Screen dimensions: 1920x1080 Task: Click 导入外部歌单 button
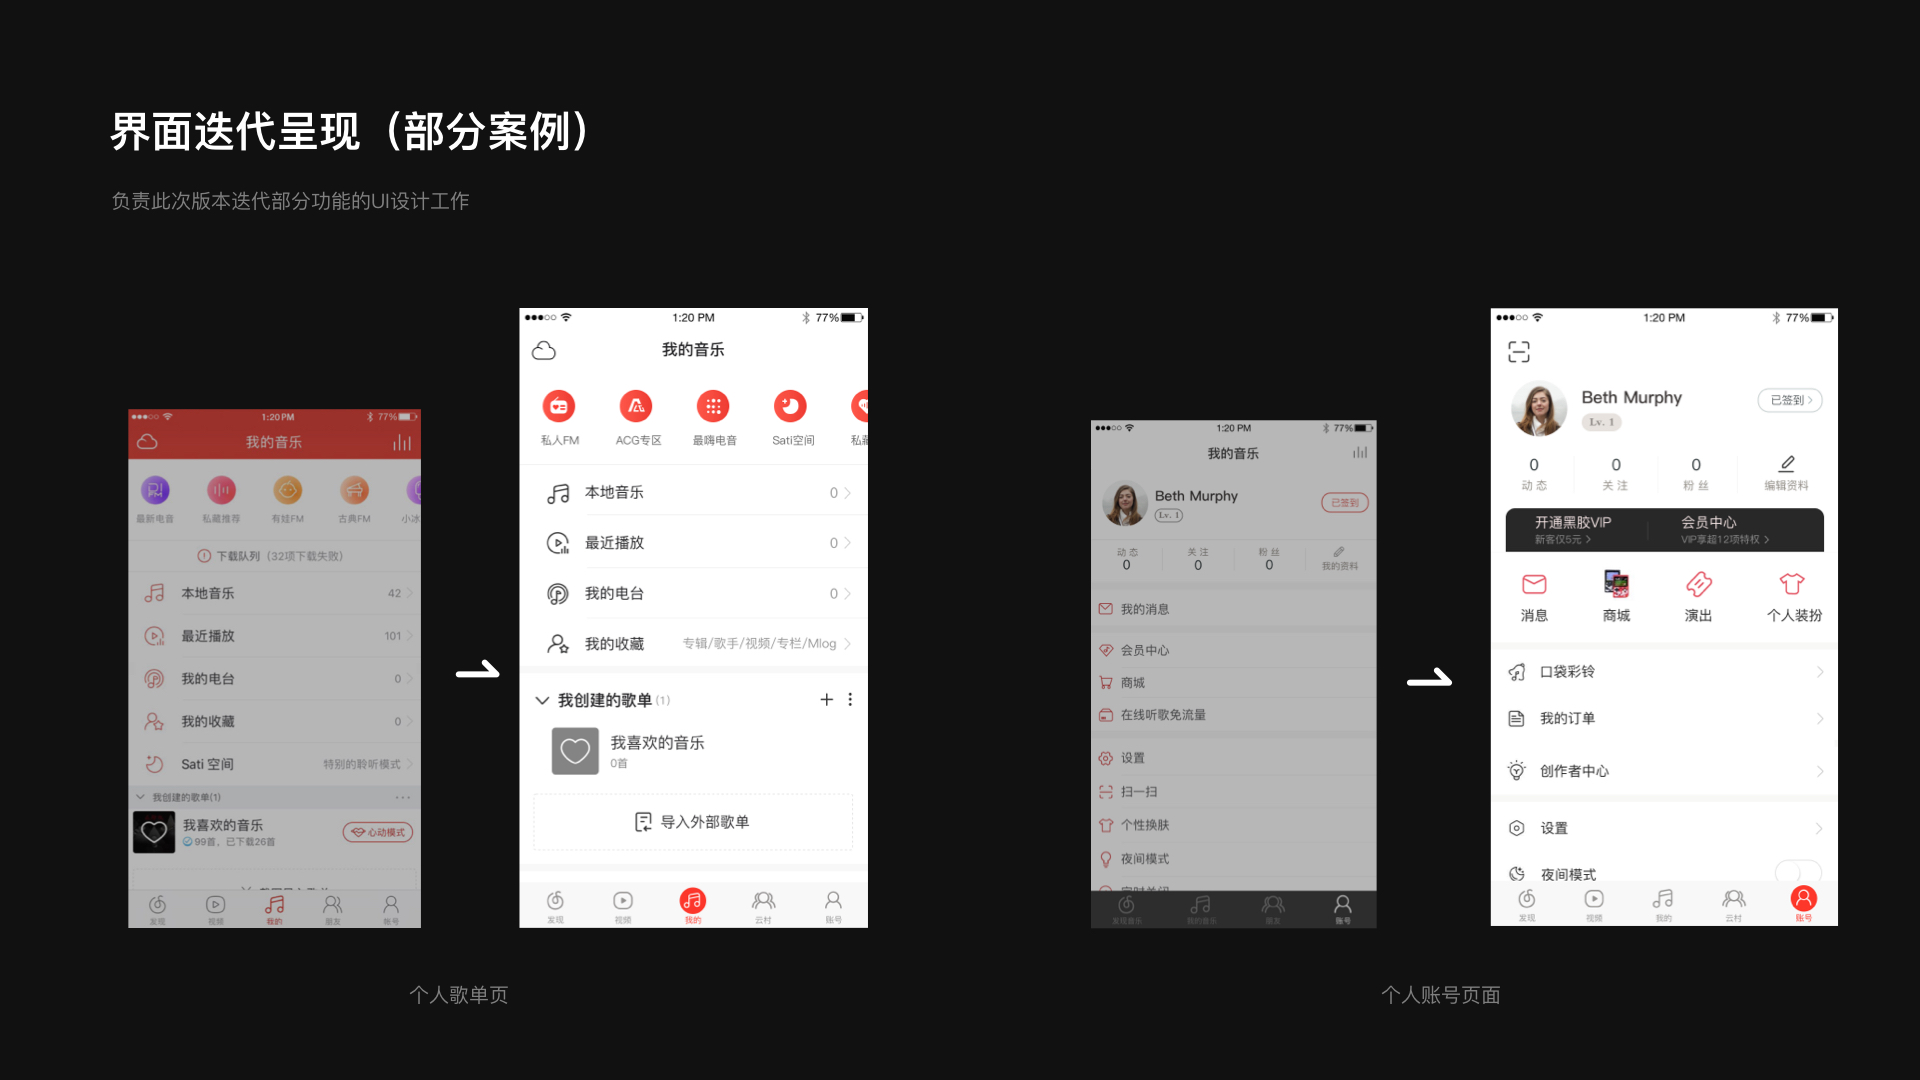pyautogui.click(x=696, y=819)
